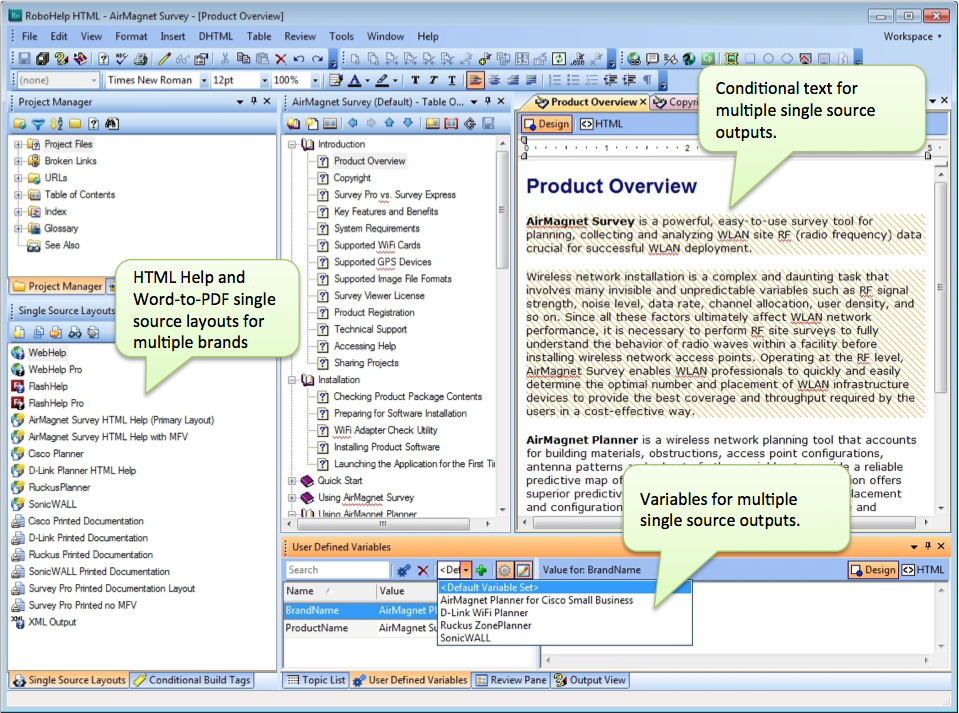Click the Paste clipboard icon
Viewport: 959px width, 713px height.
coord(262,59)
